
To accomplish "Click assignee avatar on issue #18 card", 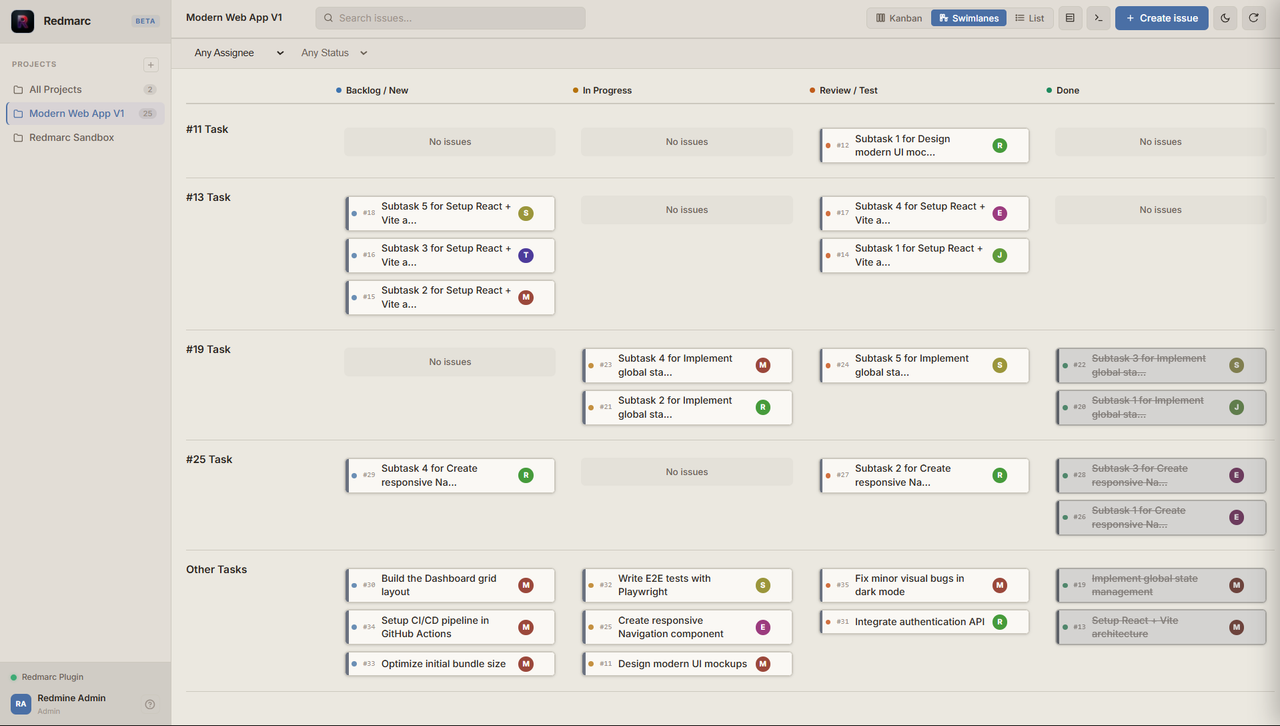I will coord(526,213).
